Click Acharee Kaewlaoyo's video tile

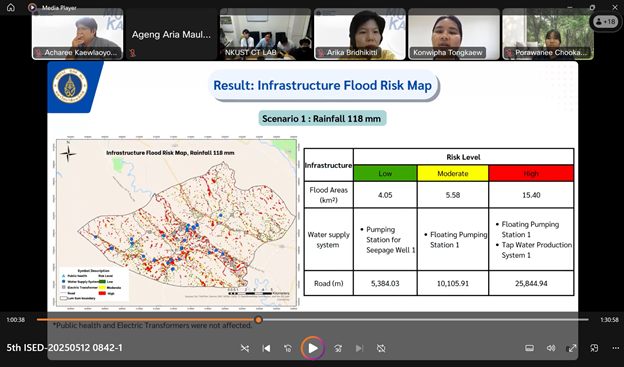tap(78, 34)
